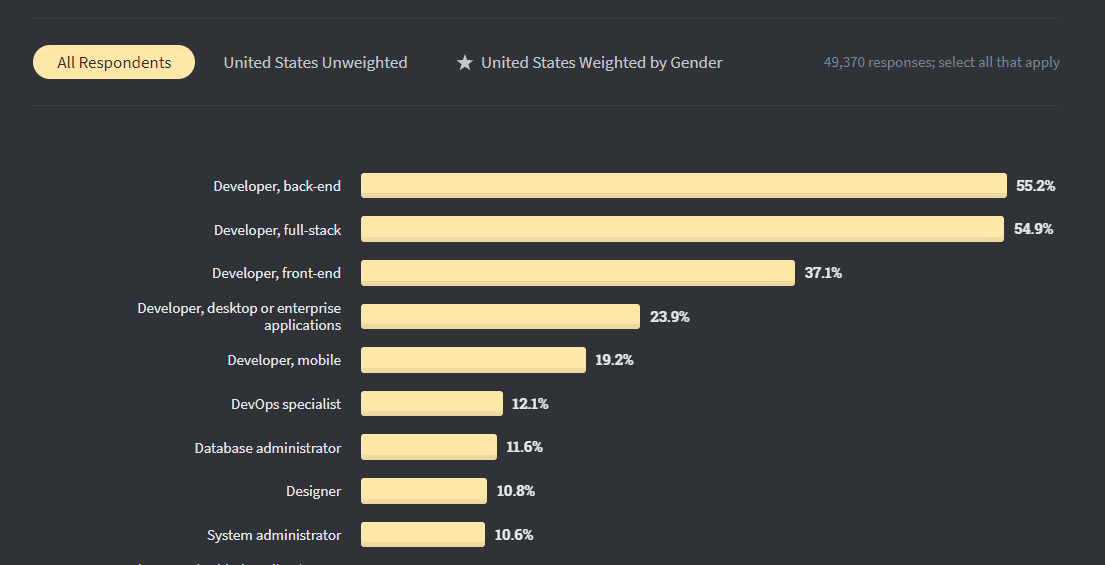This screenshot has width=1105, height=565.
Task: Click the Developer, front-end bar
Action: pos(577,273)
